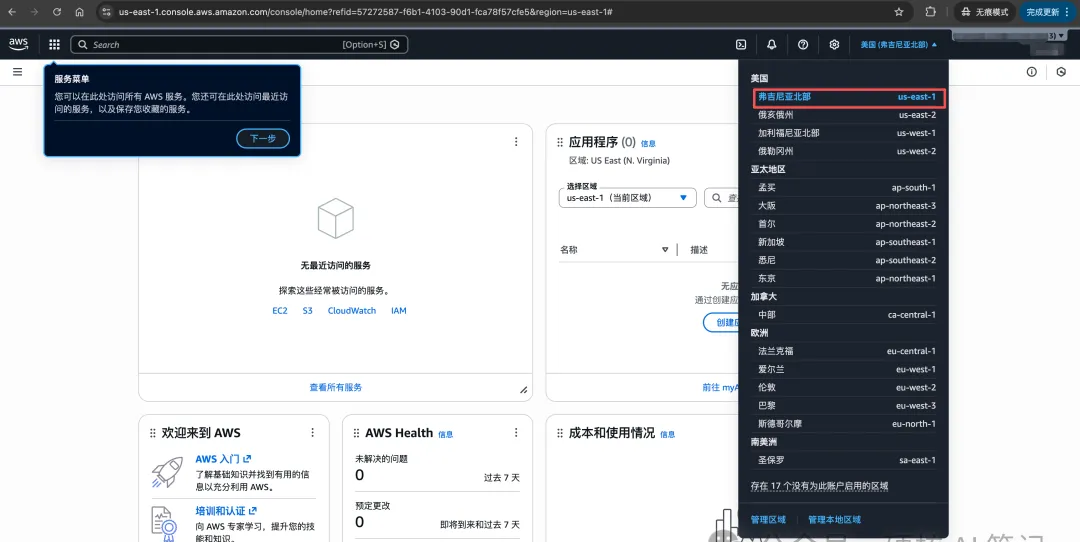Click 下一步 in the service menu tooltip
Screen dimensions: 1080x542
262,138
